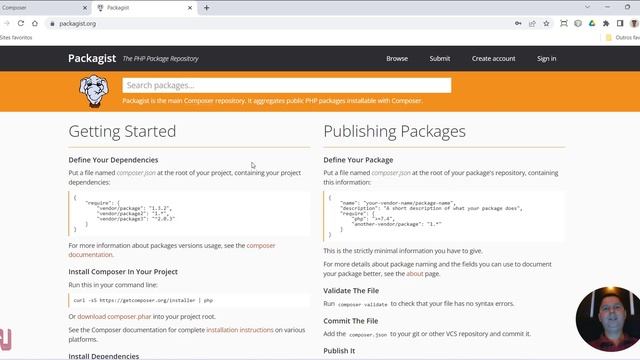Open composer.json link under Define Your Package
Screen dimensions: 640x360
[x=391, y=173]
